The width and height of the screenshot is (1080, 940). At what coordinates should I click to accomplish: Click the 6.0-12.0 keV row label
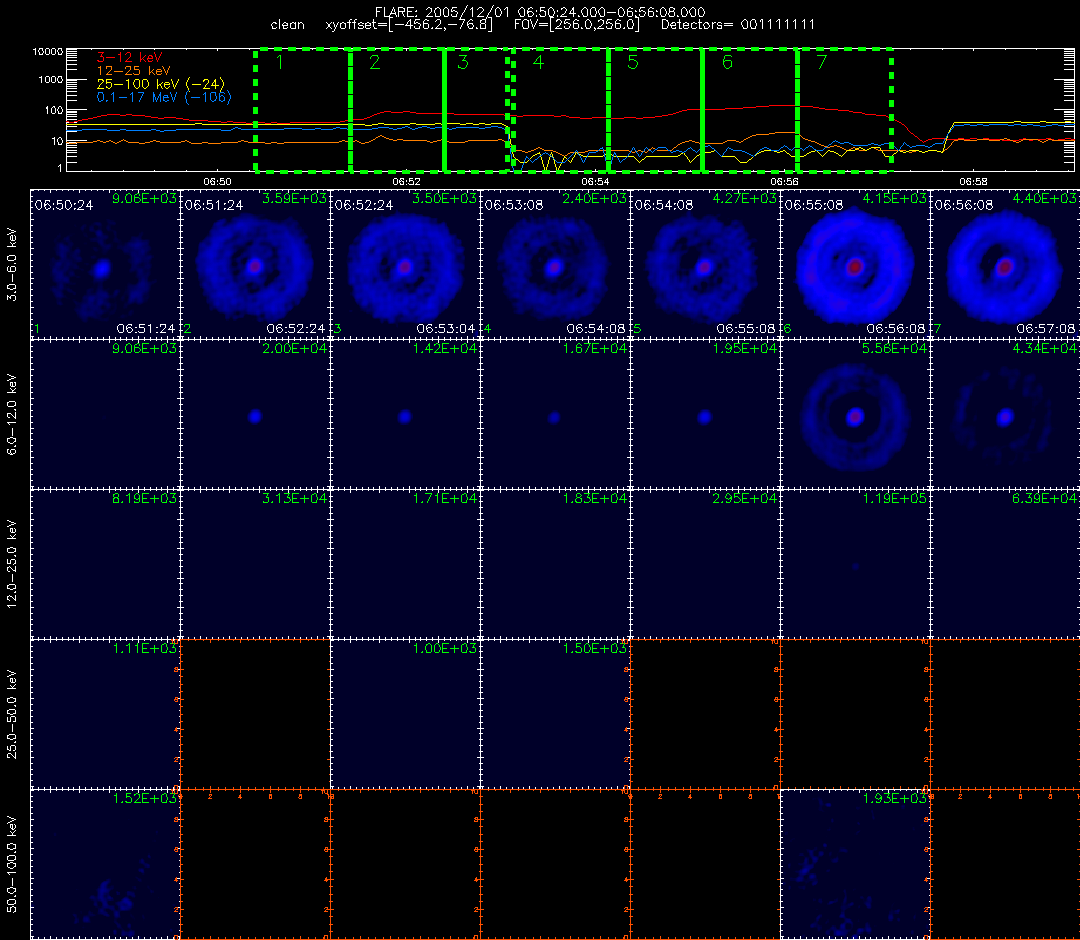coord(12,415)
